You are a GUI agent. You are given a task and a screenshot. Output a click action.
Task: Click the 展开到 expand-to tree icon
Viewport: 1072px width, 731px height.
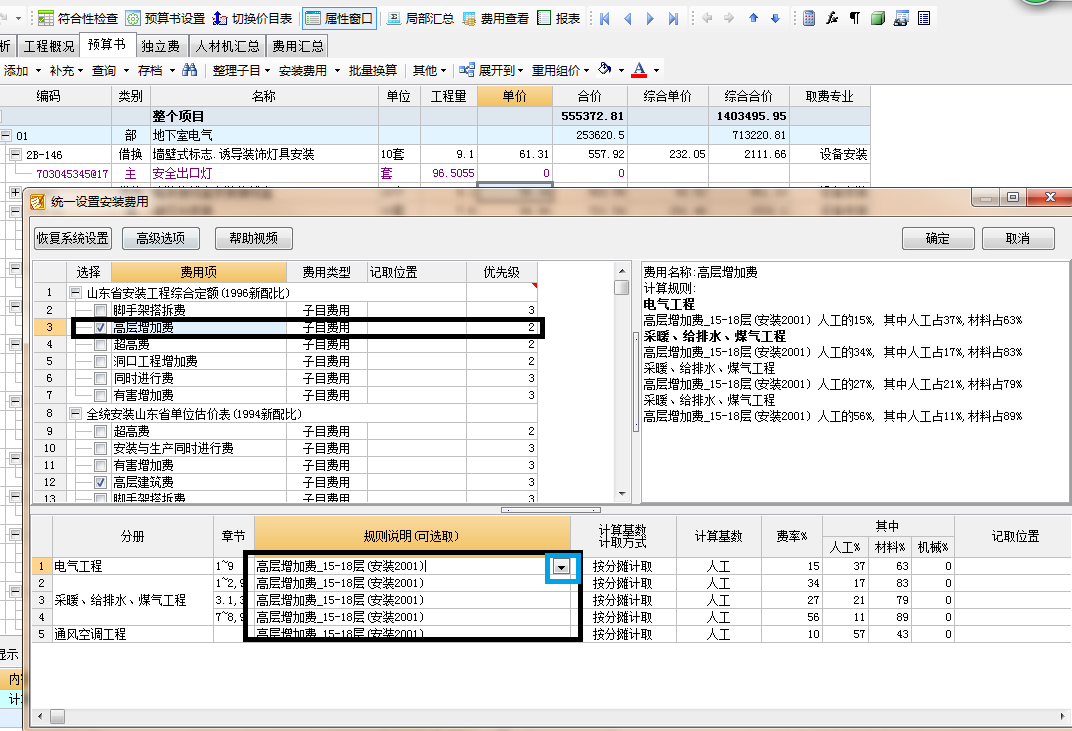(467, 70)
